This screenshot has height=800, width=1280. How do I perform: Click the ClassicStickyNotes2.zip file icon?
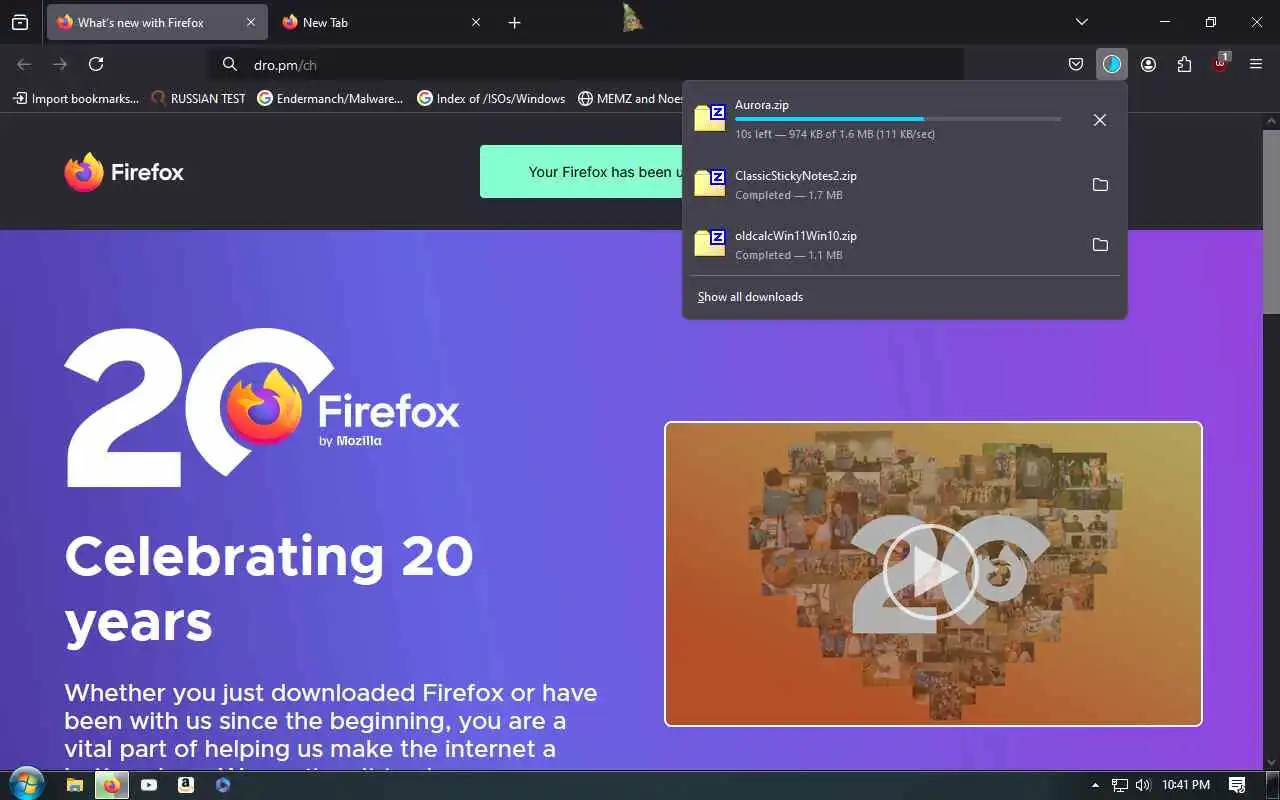[710, 182]
